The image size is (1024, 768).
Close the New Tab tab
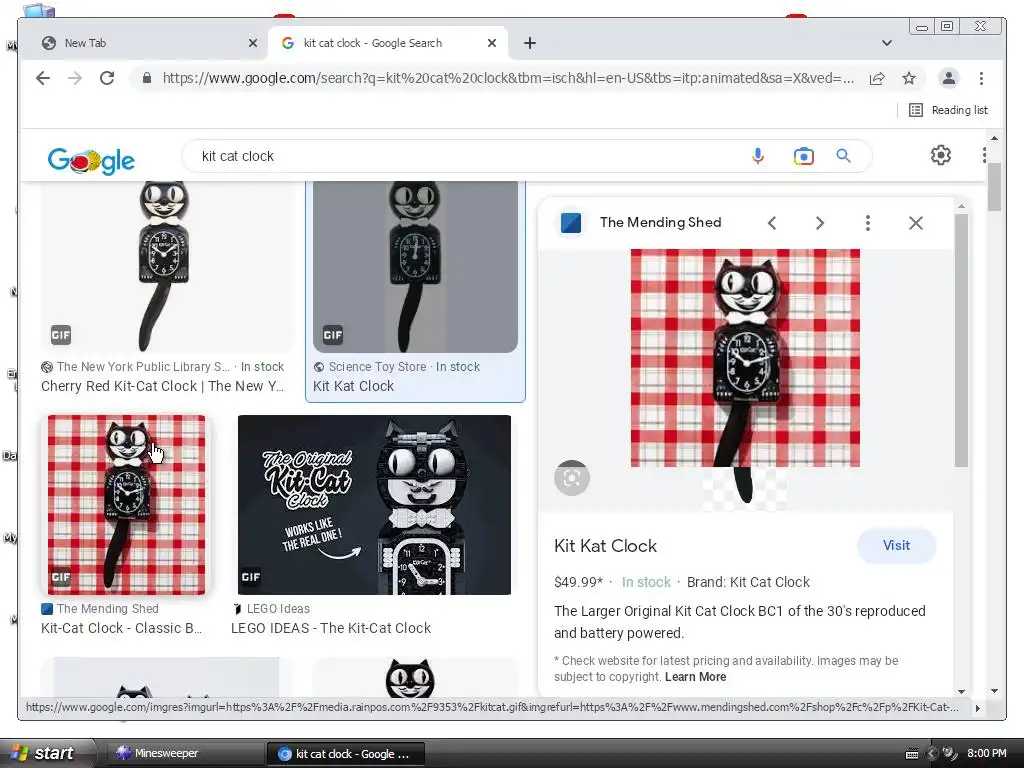(x=253, y=43)
